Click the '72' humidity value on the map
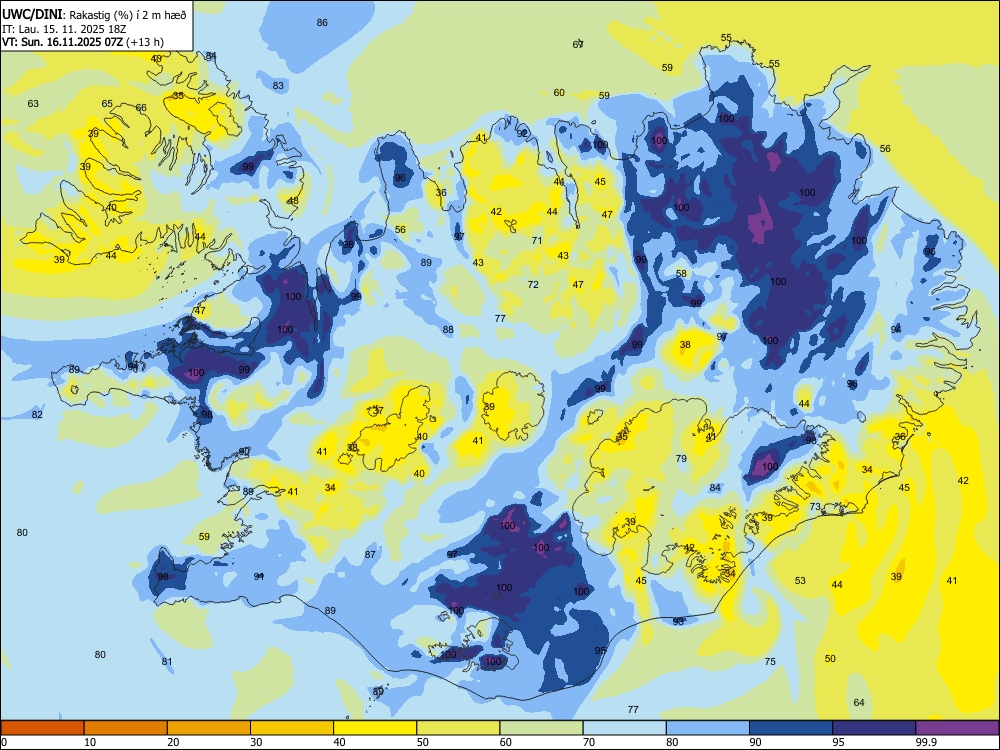1000x750 pixels. coord(533,284)
